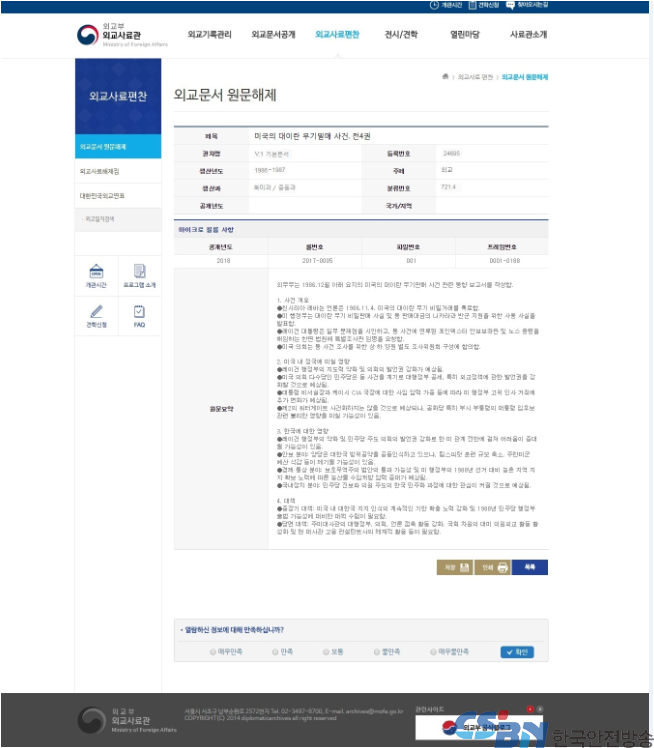
Task: Click the 원문요약 row label
Action: (222, 409)
